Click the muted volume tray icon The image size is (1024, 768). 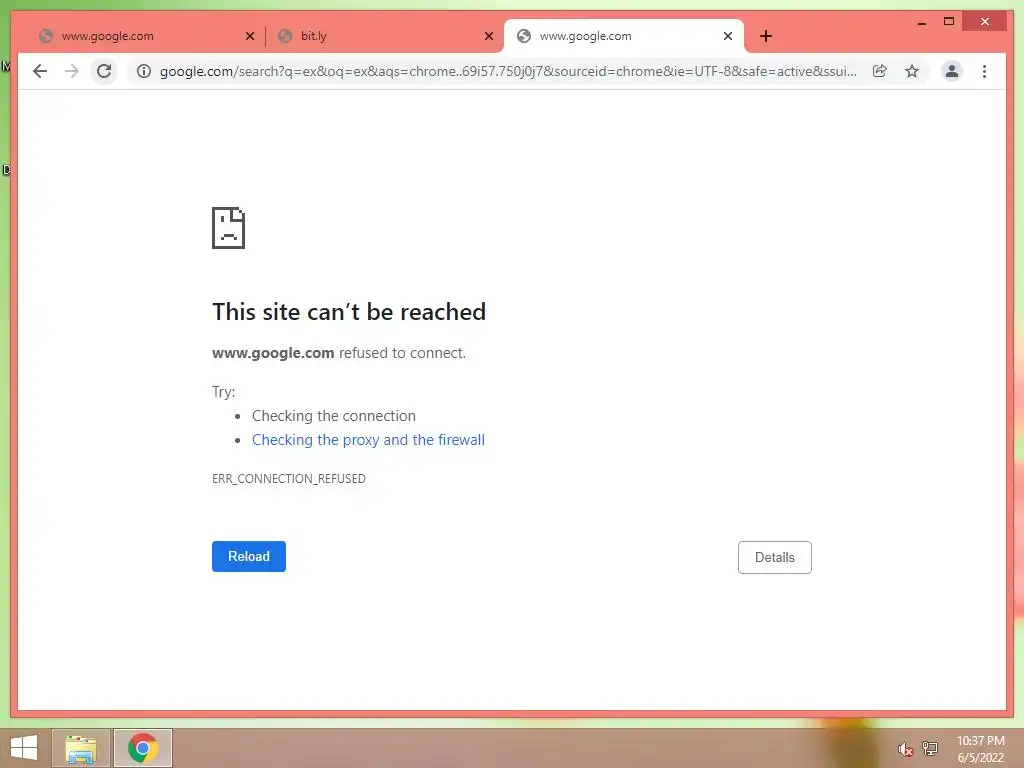coord(905,748)
